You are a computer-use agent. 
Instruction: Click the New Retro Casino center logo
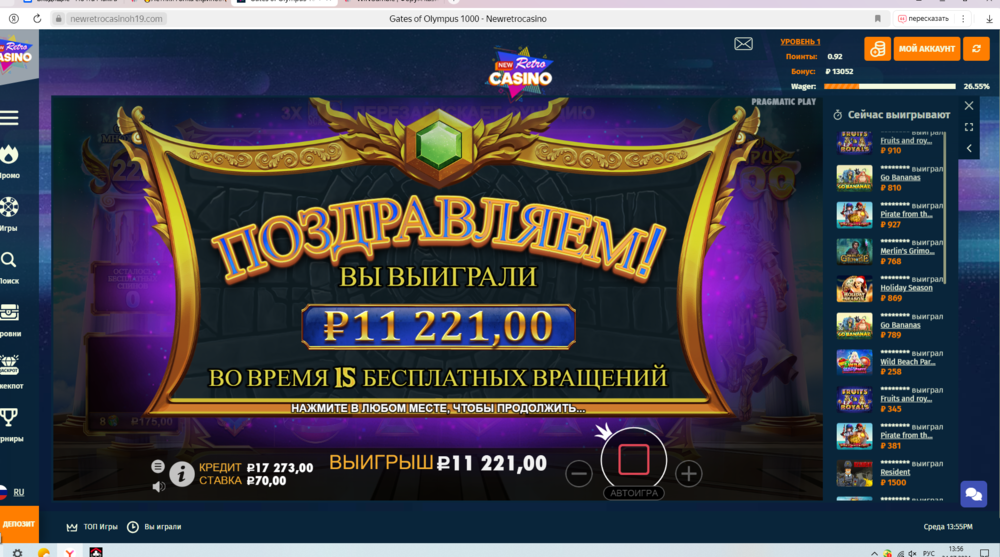coord(520,72)
